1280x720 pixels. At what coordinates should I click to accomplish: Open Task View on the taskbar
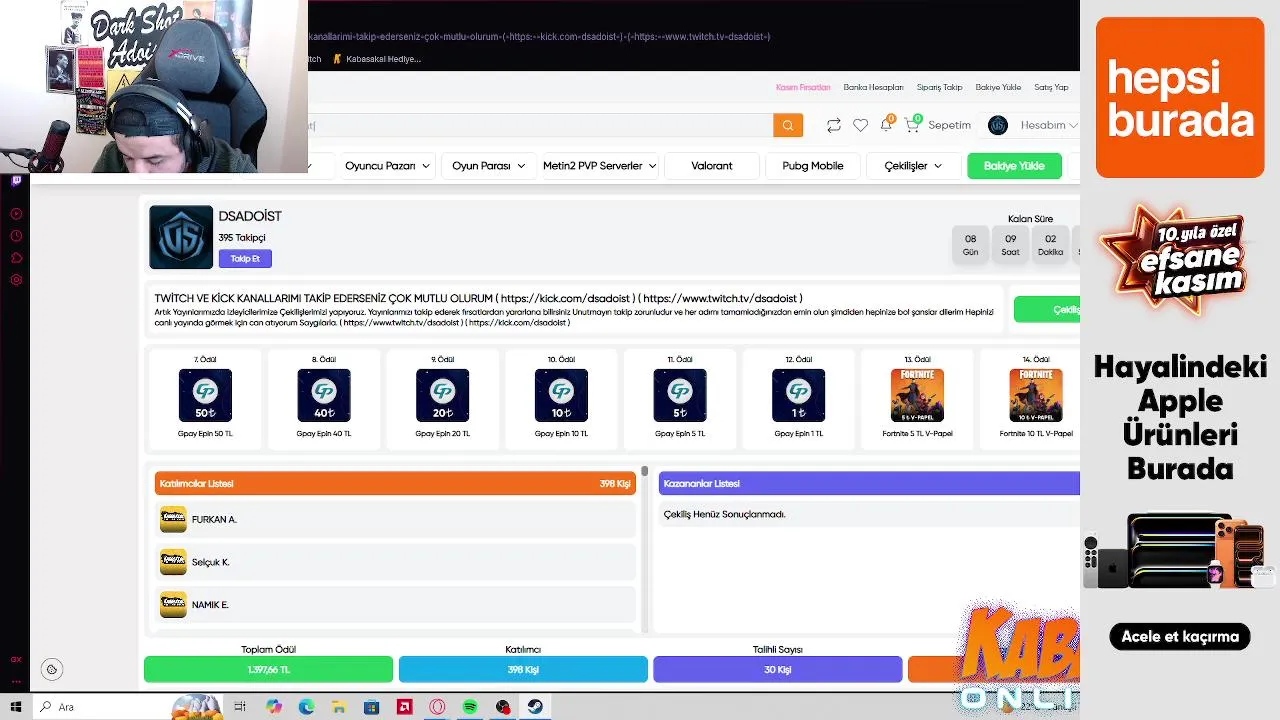pyautogui.click(x=240, y=707)
